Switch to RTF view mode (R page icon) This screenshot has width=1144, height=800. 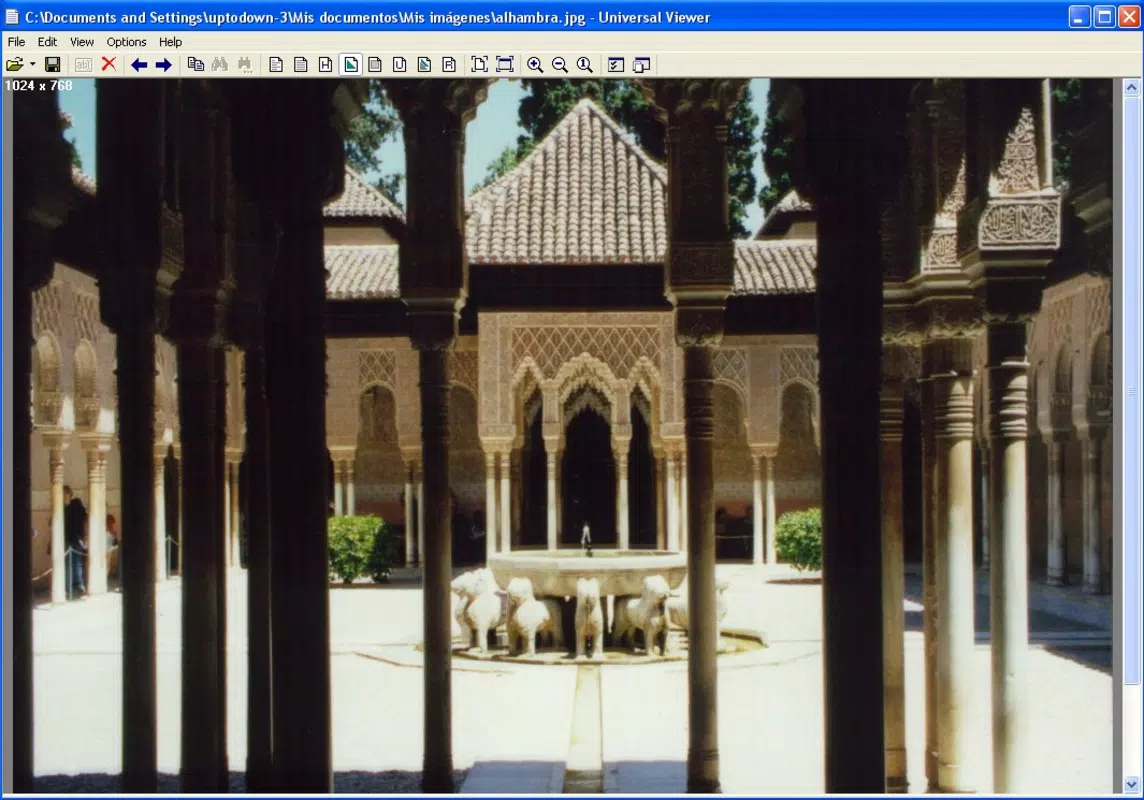449,65
